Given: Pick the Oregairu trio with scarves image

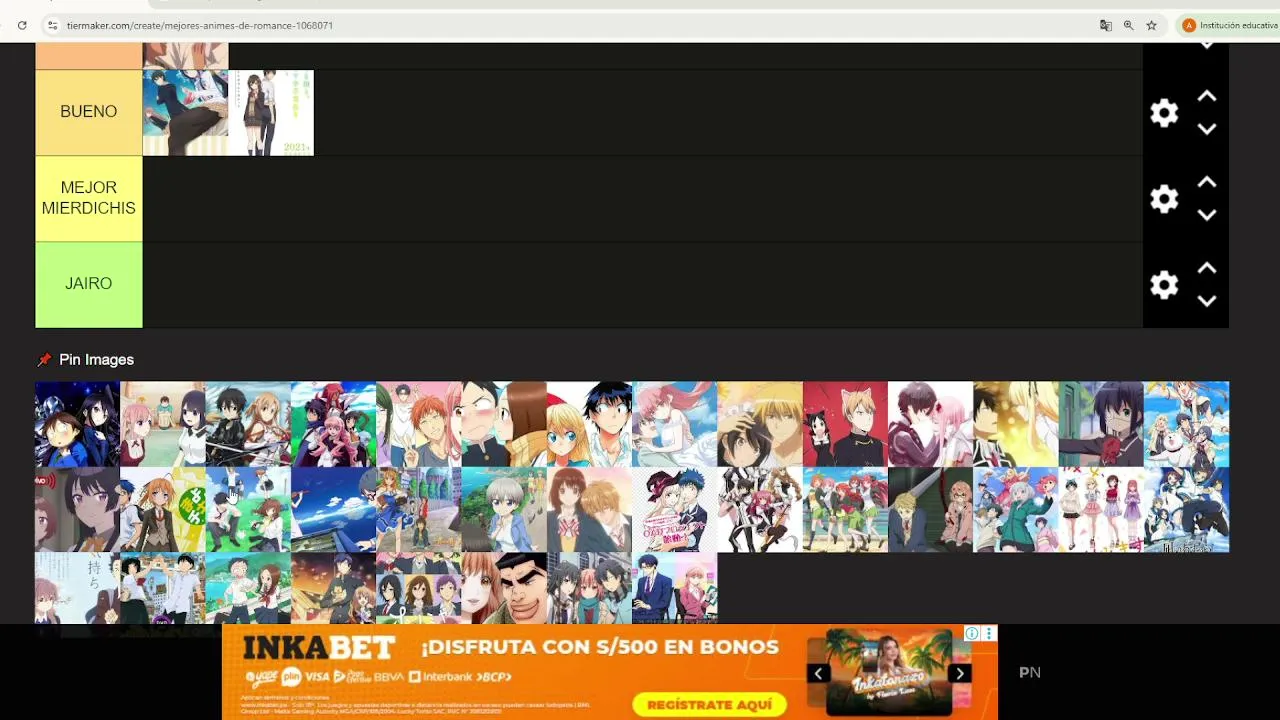Looking at the screenshot, I should point(589,589).
